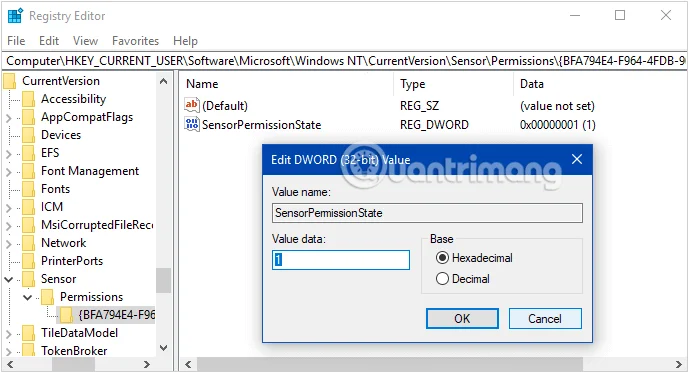Click the REG_SZ type cell
This screenshot has height=373, width=689.
coord(419,106)
